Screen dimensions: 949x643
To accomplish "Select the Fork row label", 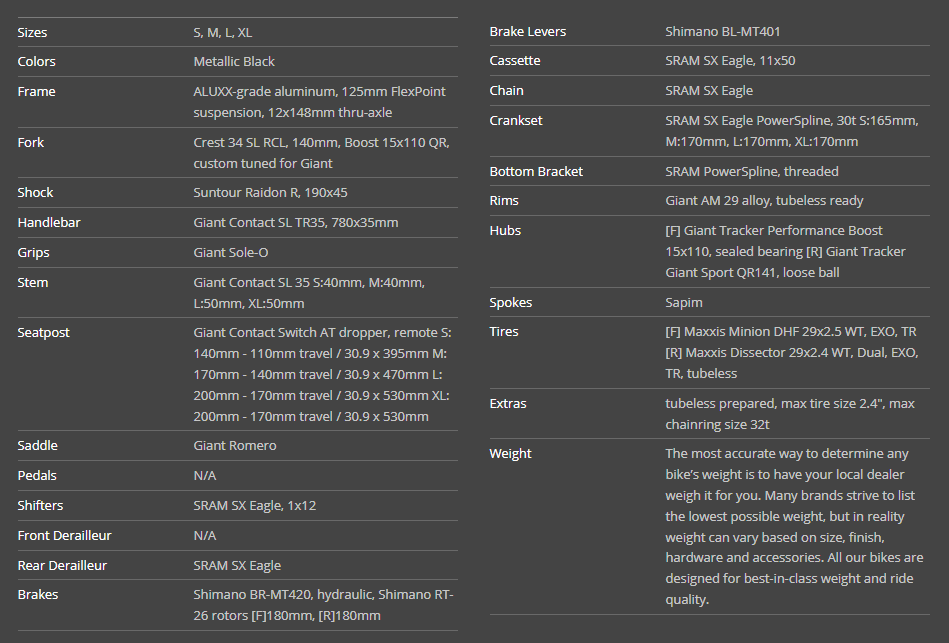I will tap(31, 143).
